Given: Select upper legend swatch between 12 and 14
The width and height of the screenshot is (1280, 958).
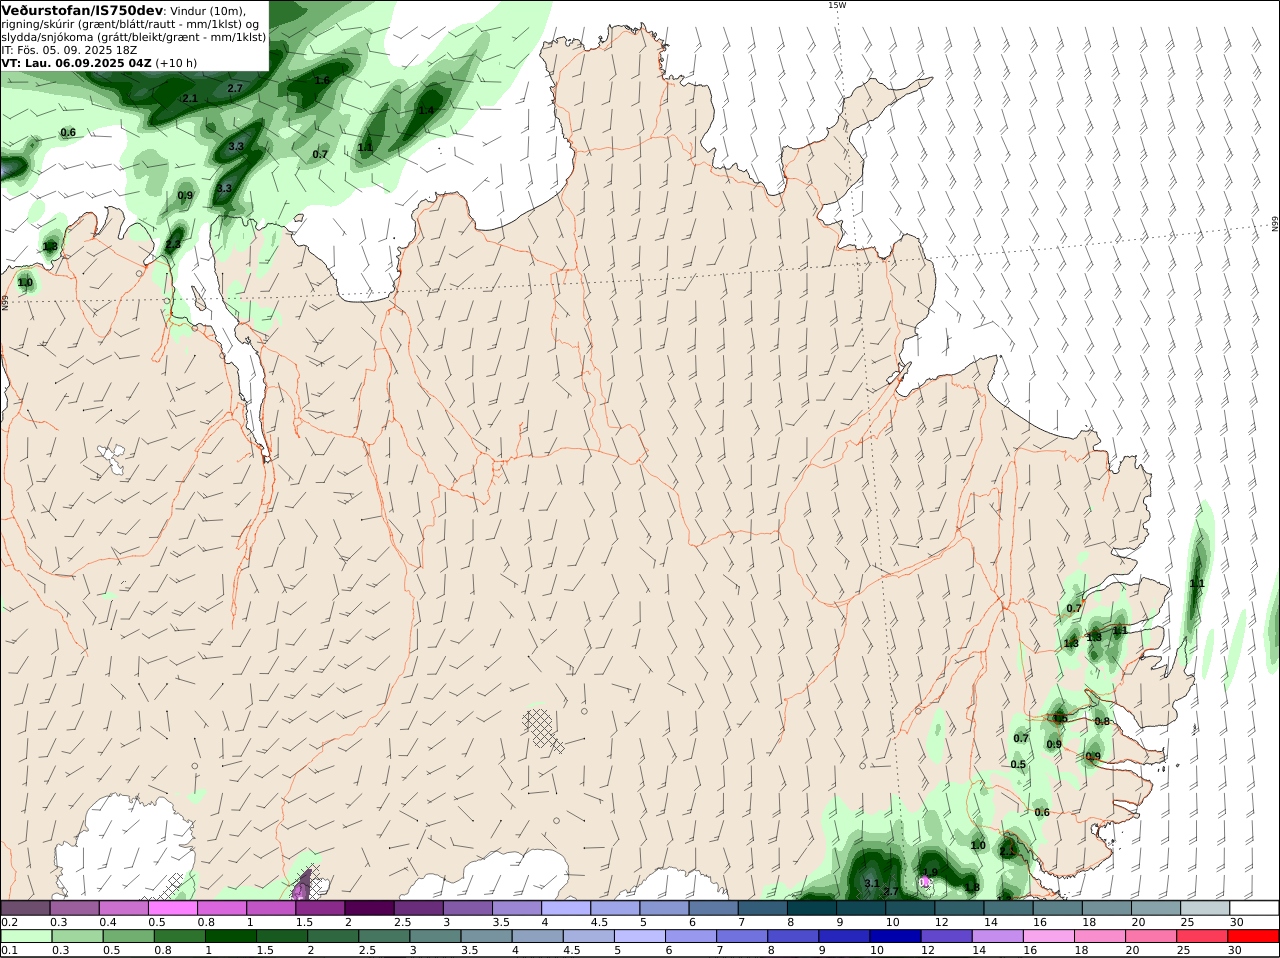Looking at the screenshot, I should click(x=958, y=908).
